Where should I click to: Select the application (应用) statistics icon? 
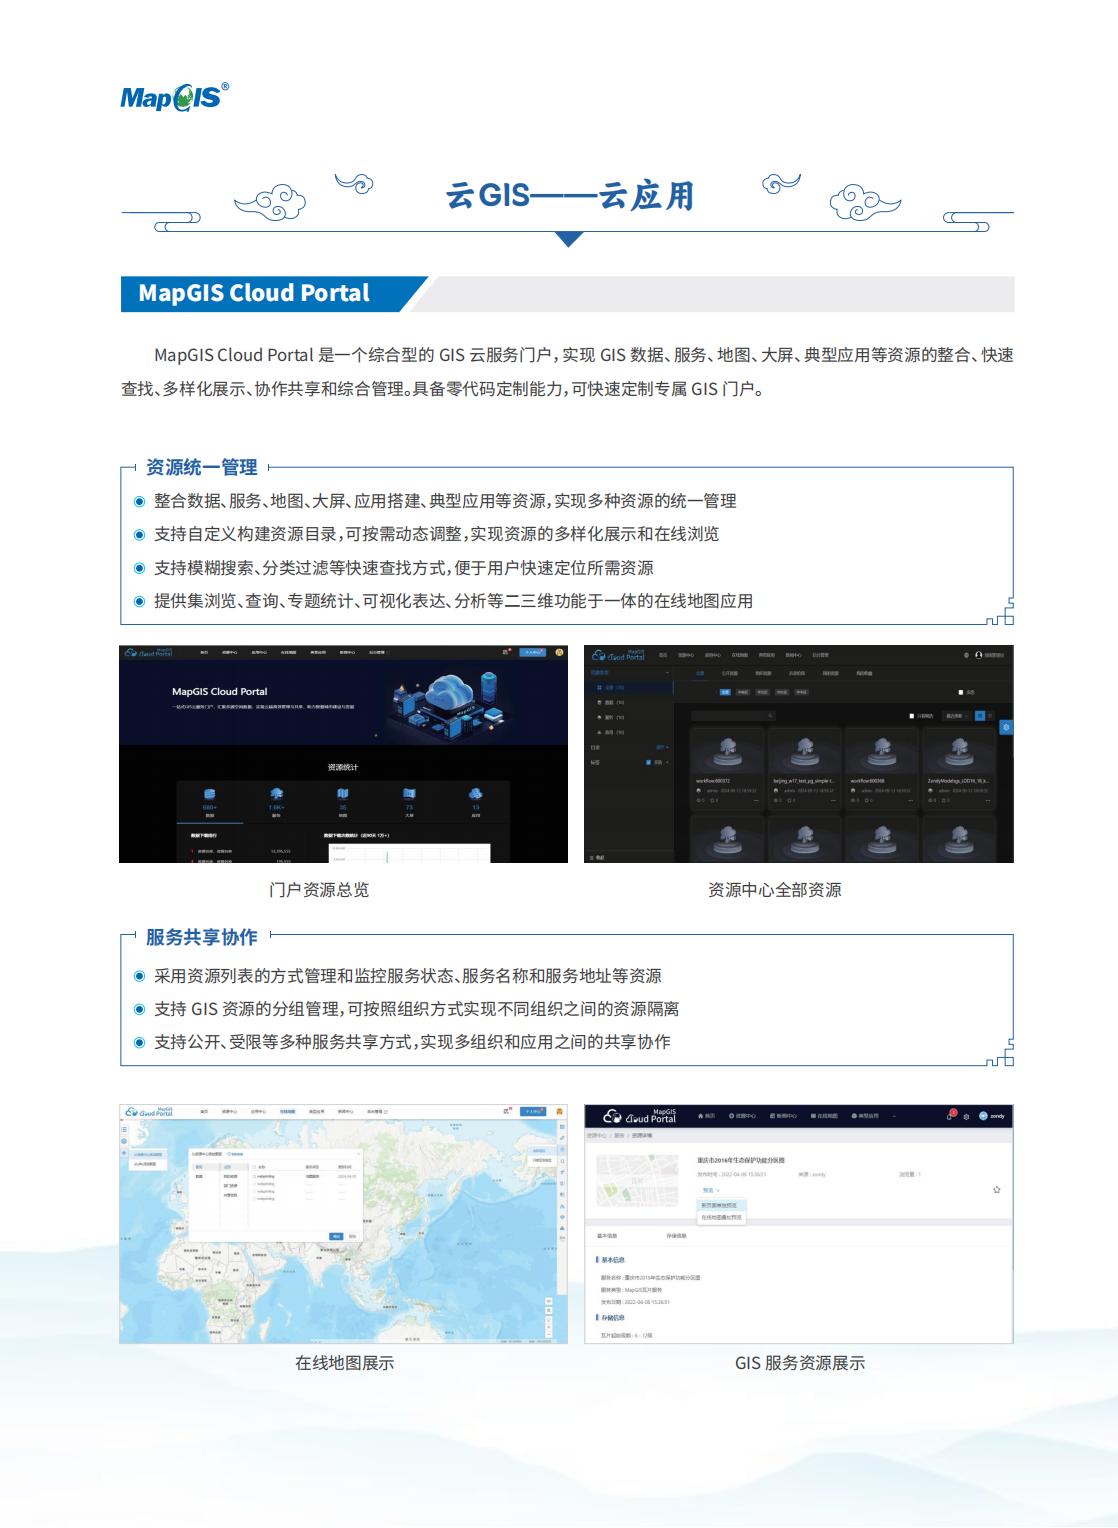coord(475,794)
